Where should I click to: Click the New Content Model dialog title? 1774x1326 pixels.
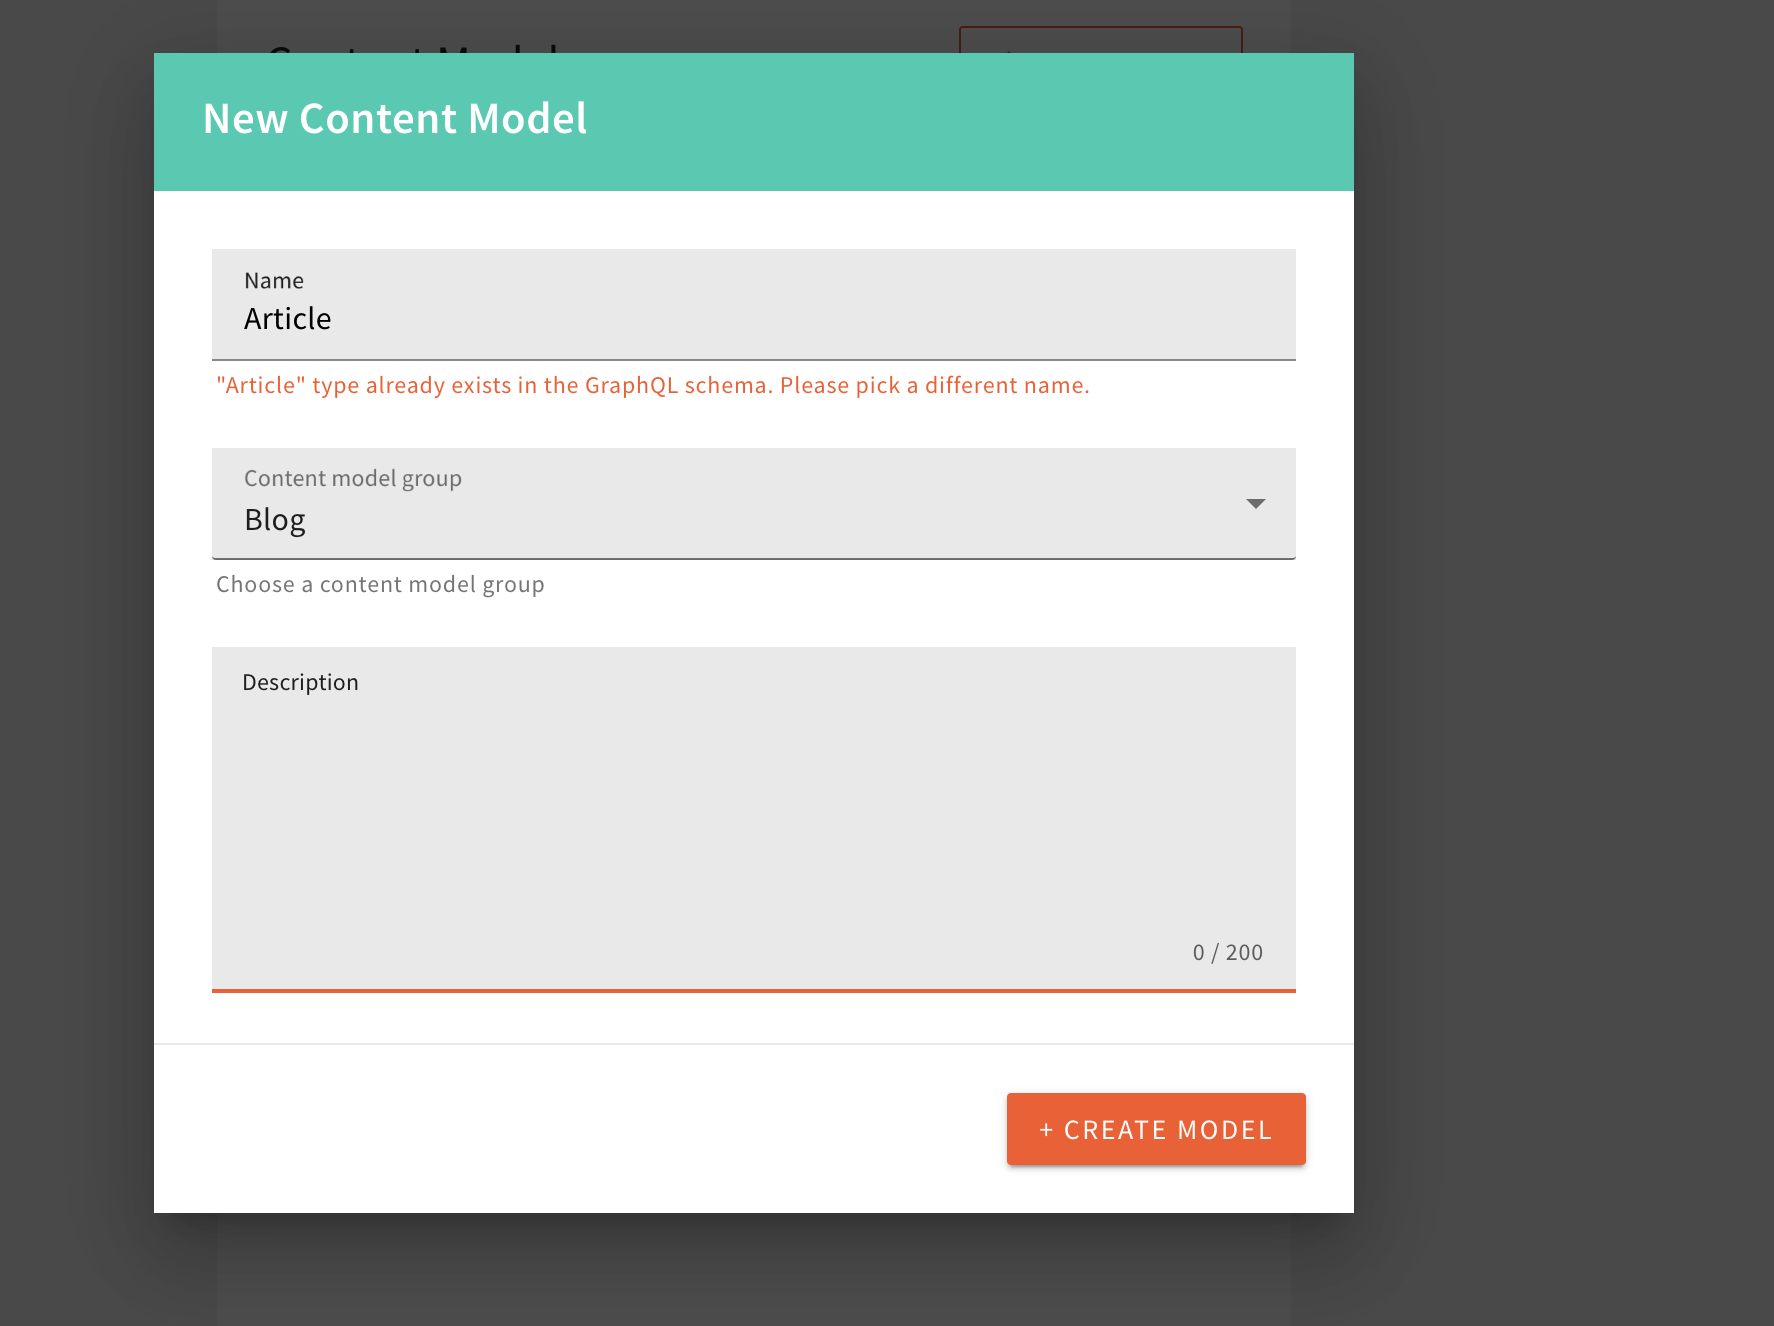(395, 119)
